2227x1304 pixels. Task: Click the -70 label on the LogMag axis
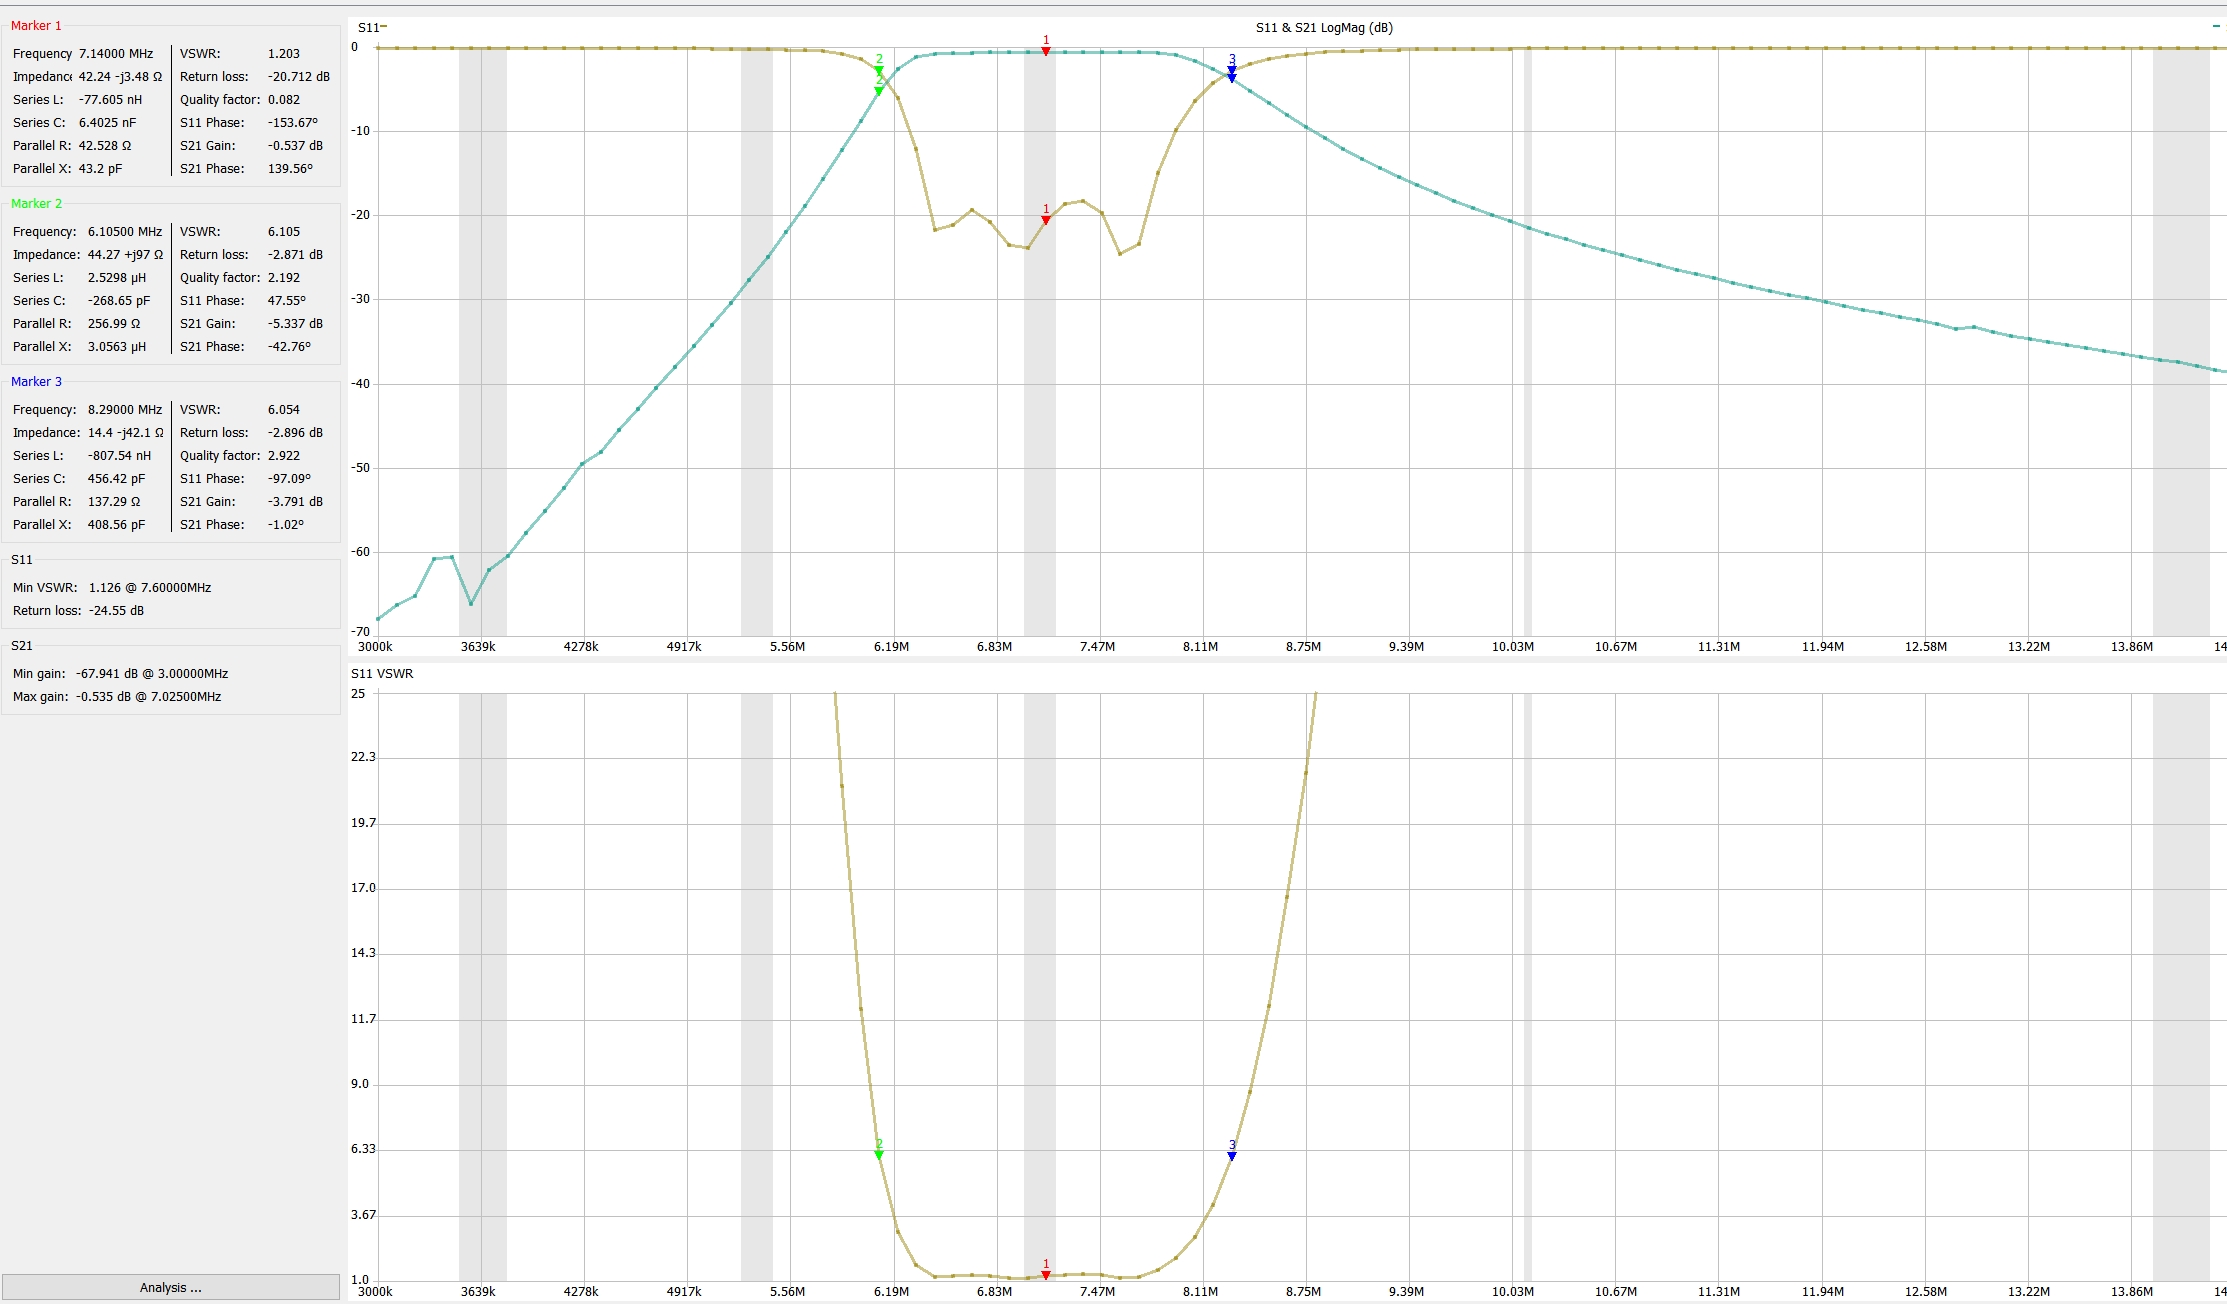361,631
